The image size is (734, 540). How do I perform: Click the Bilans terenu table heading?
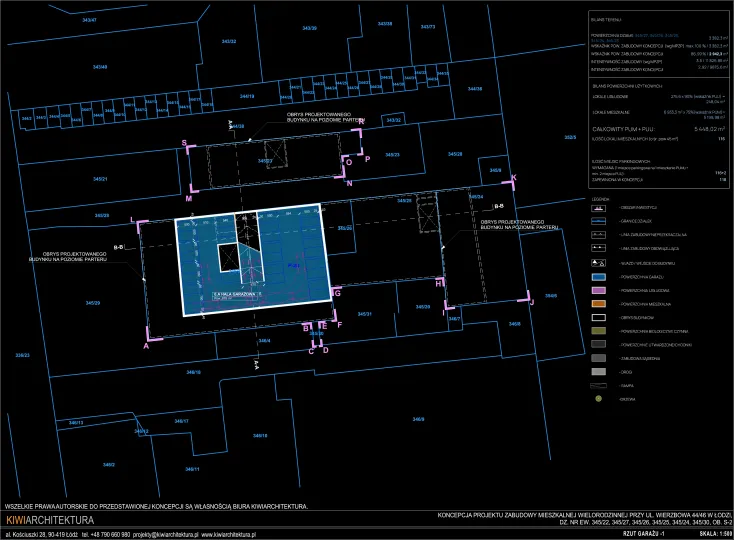coord(606,18)
